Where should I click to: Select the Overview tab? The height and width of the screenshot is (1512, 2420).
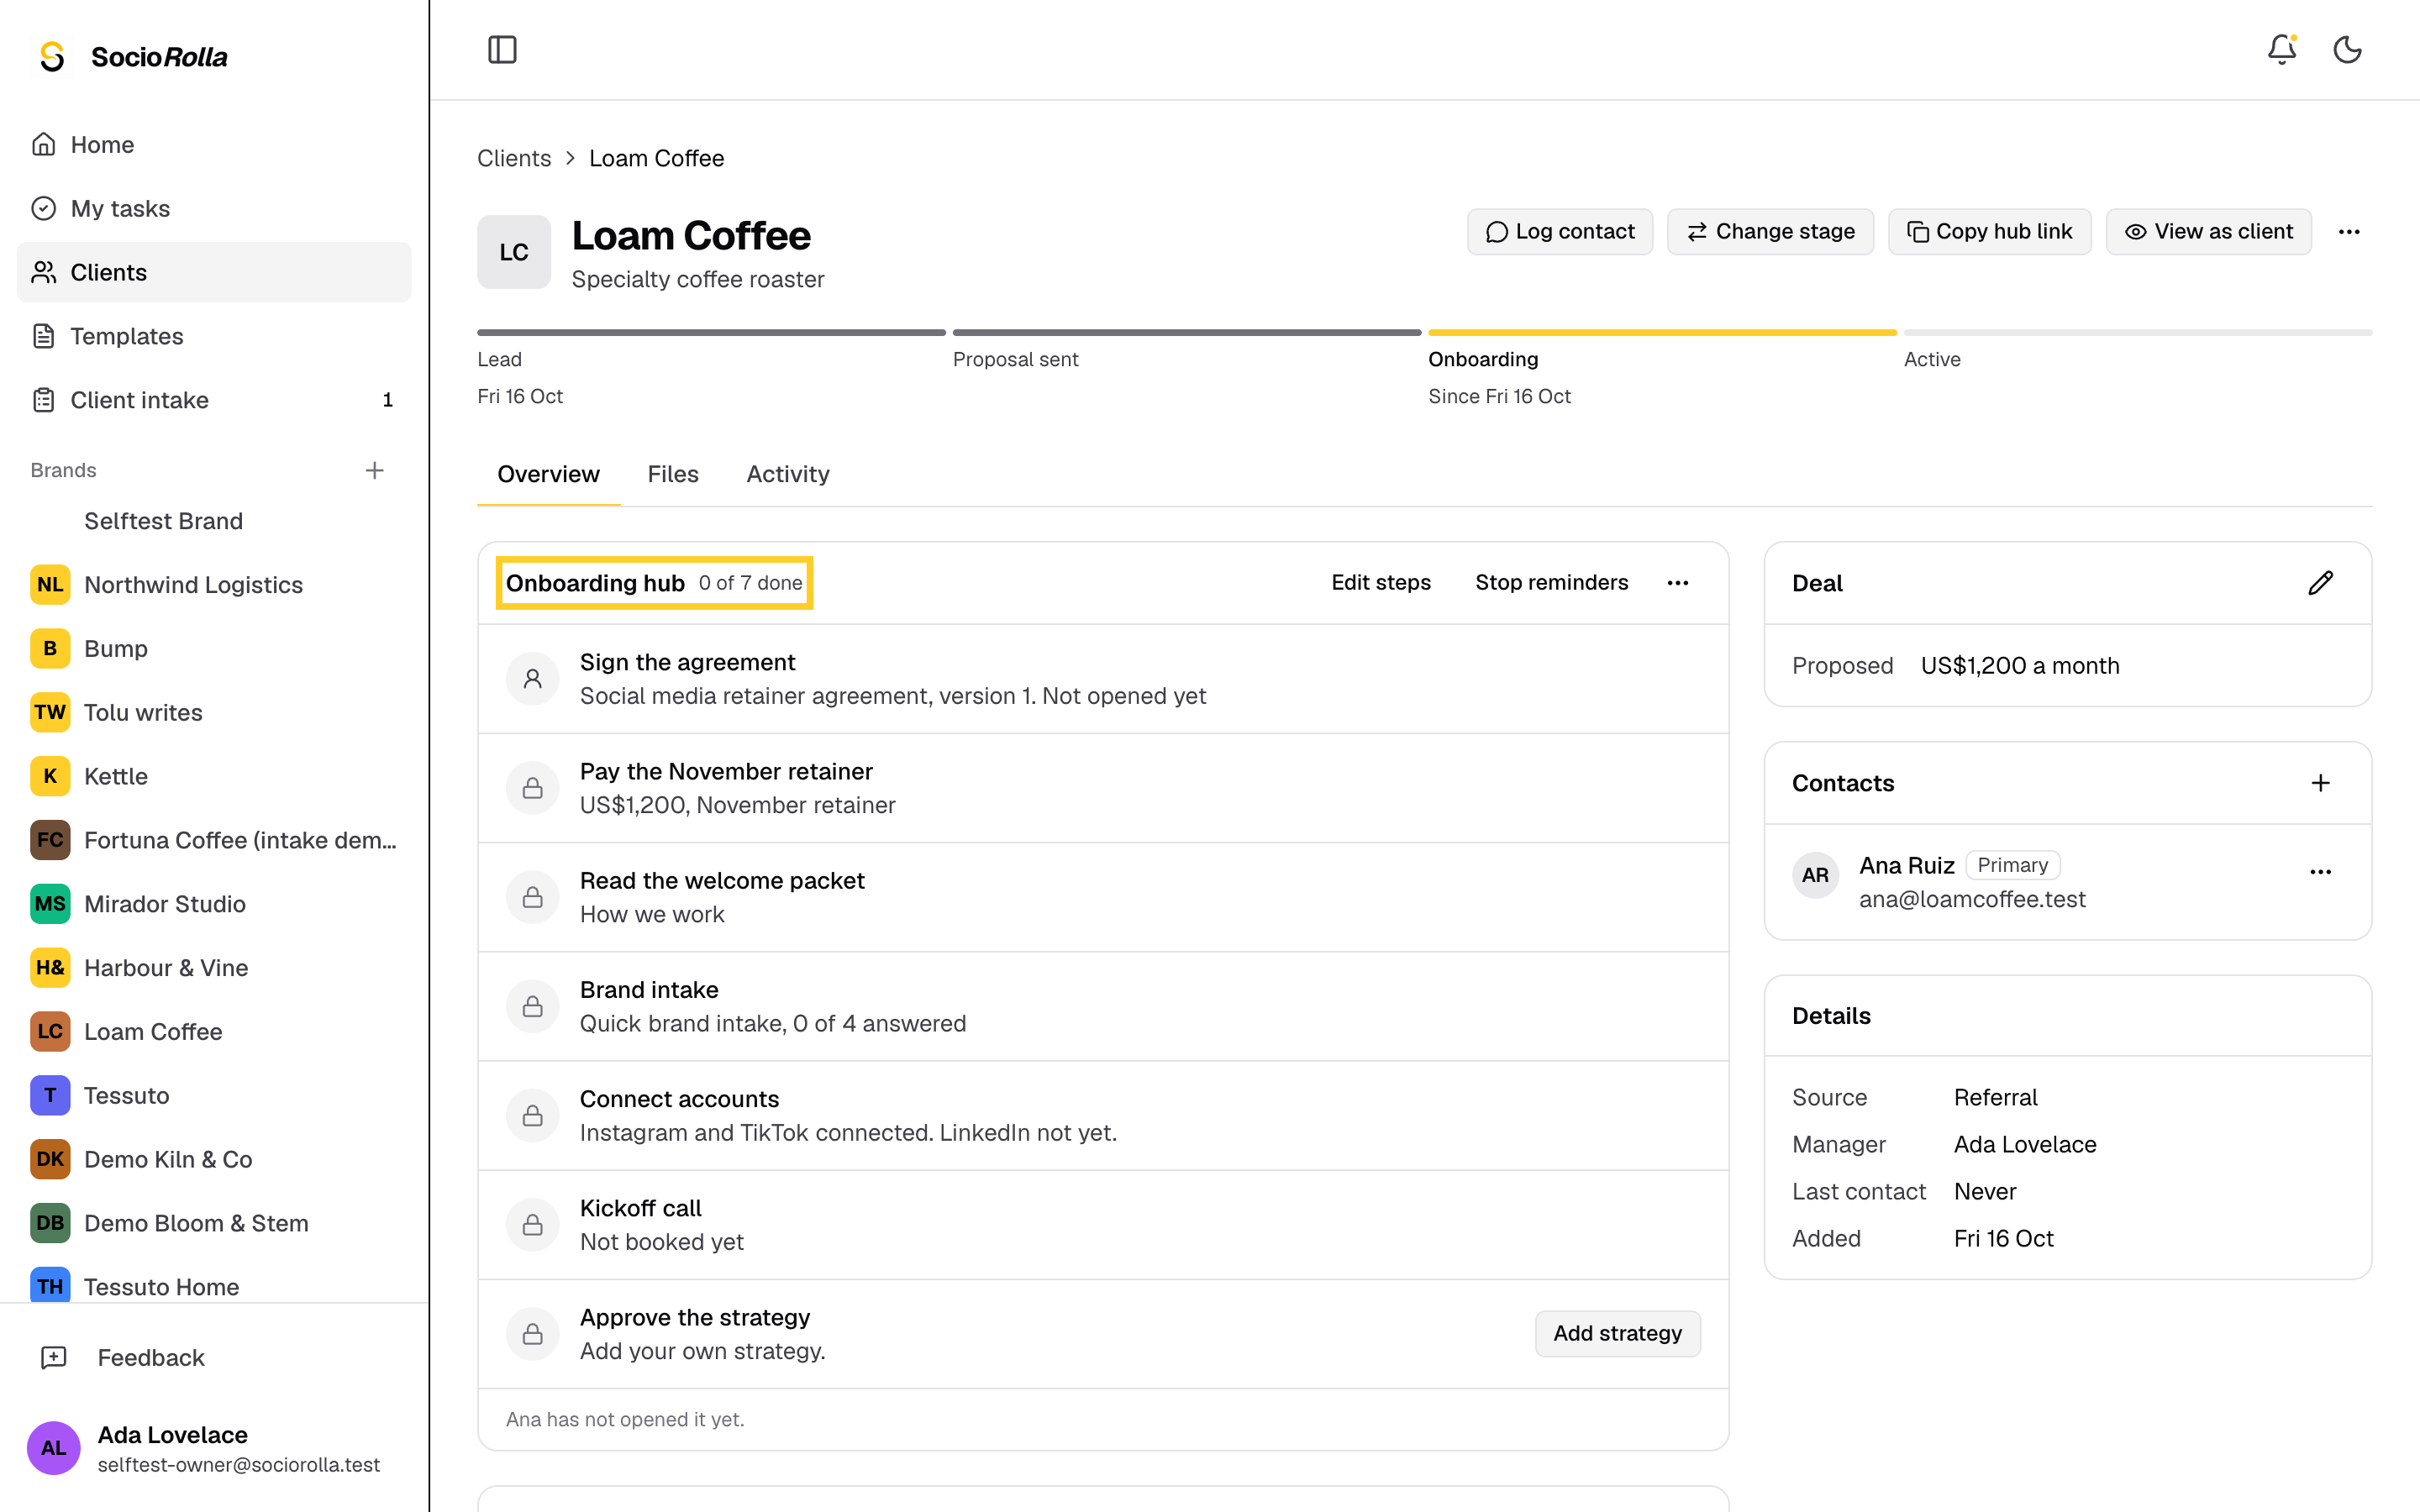coord(548,474)
